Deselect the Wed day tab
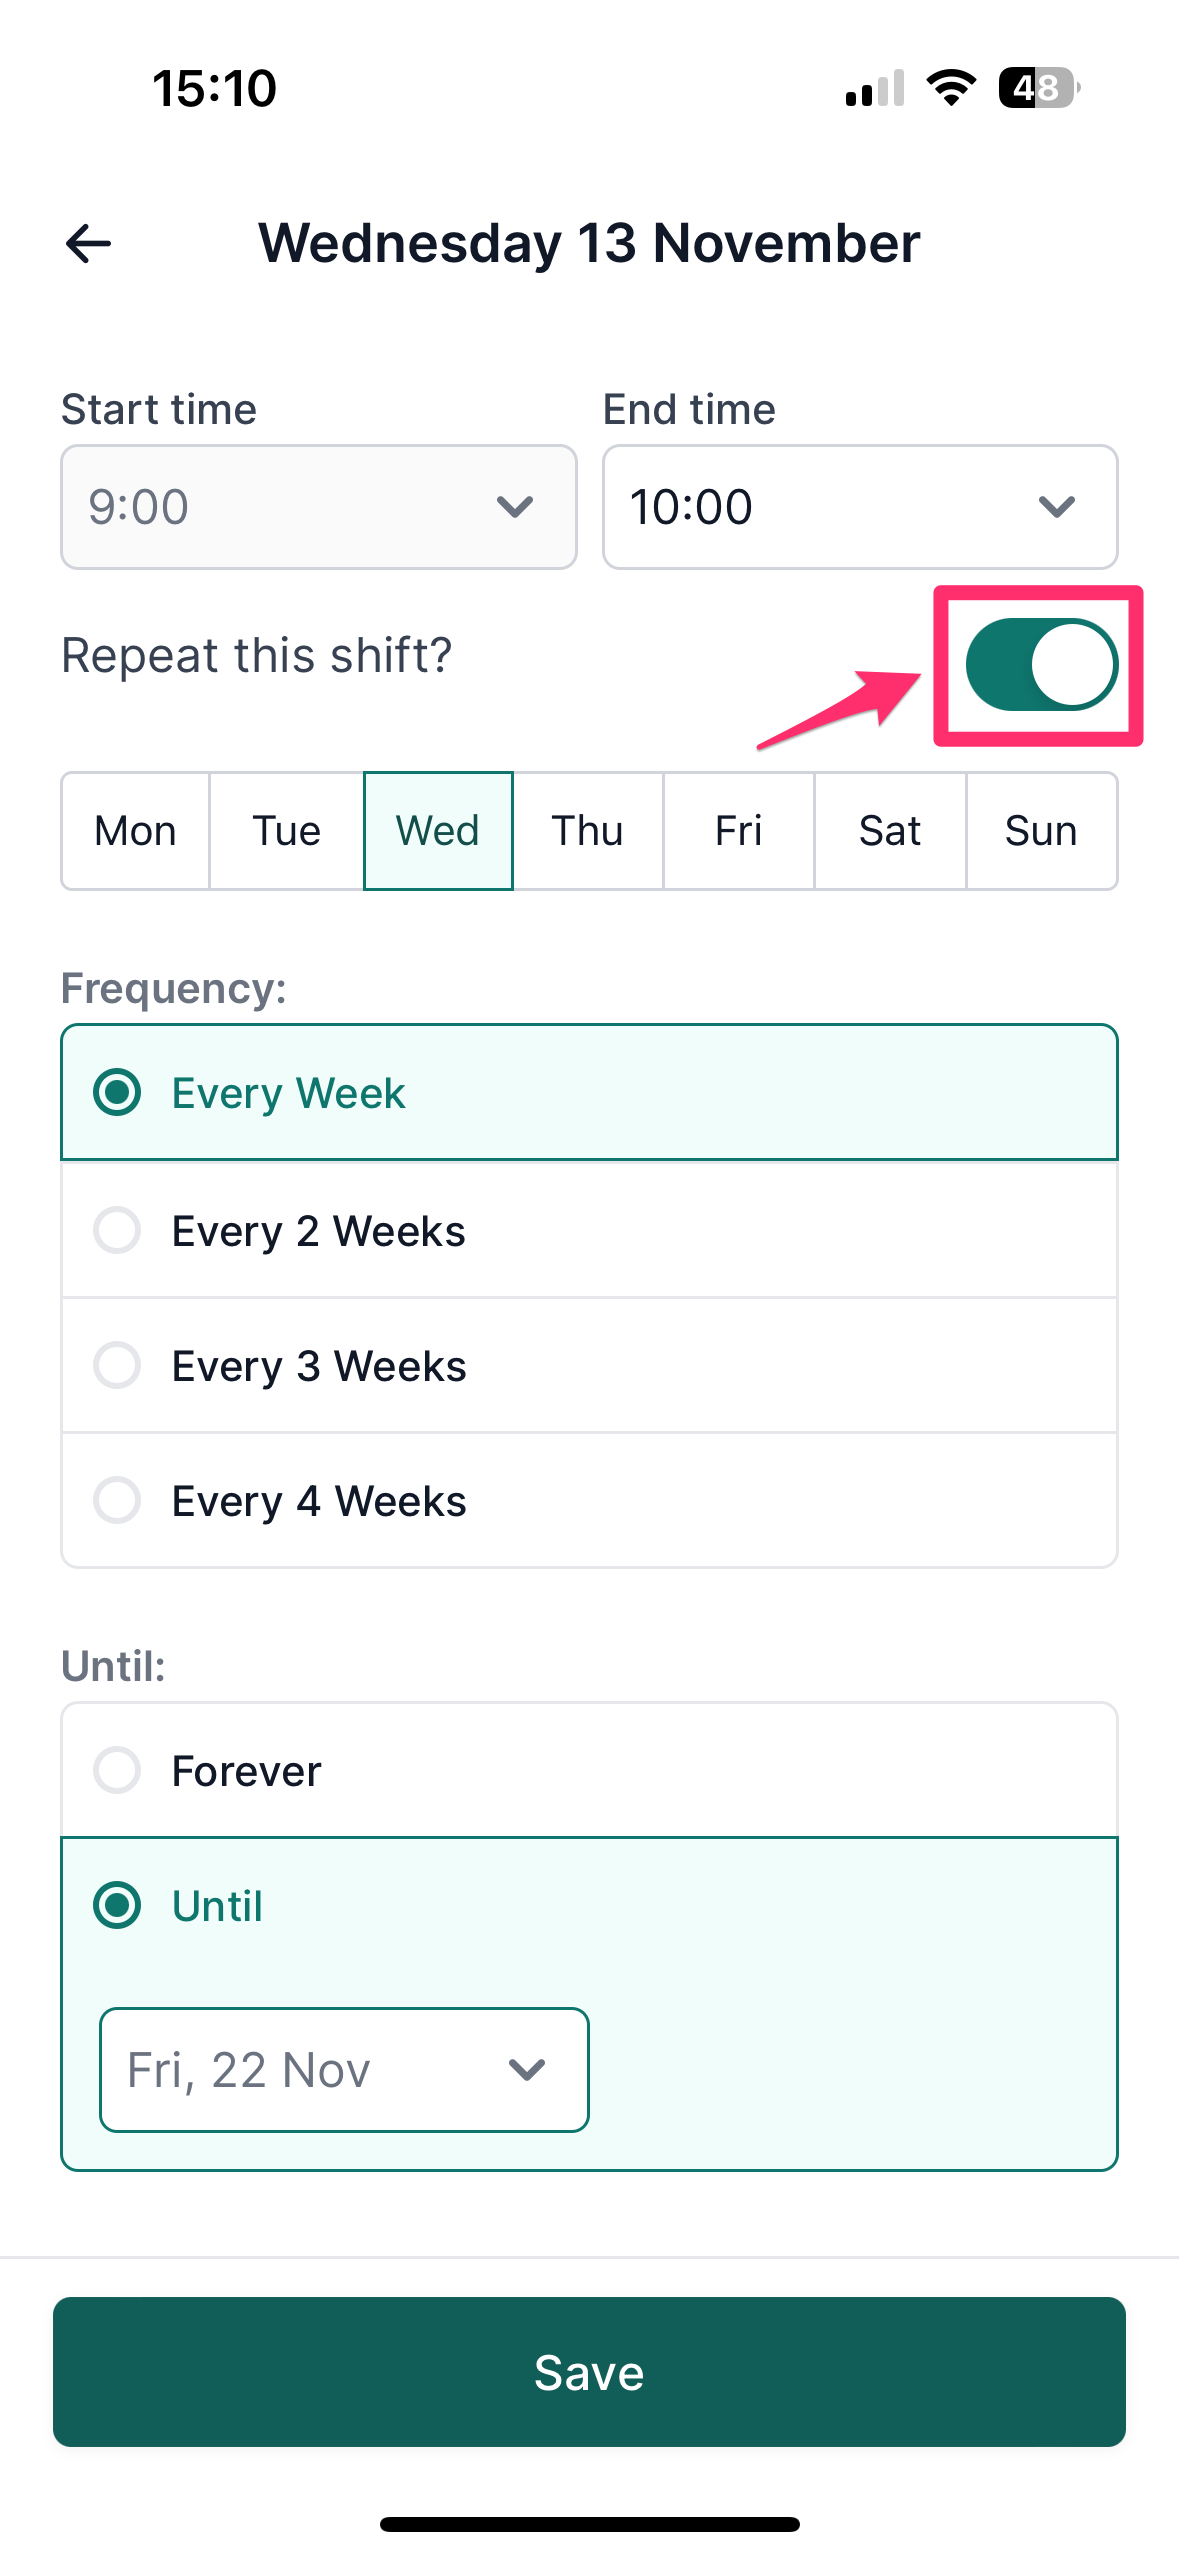The image size is (1179, 2556). (x=438, y=831)
